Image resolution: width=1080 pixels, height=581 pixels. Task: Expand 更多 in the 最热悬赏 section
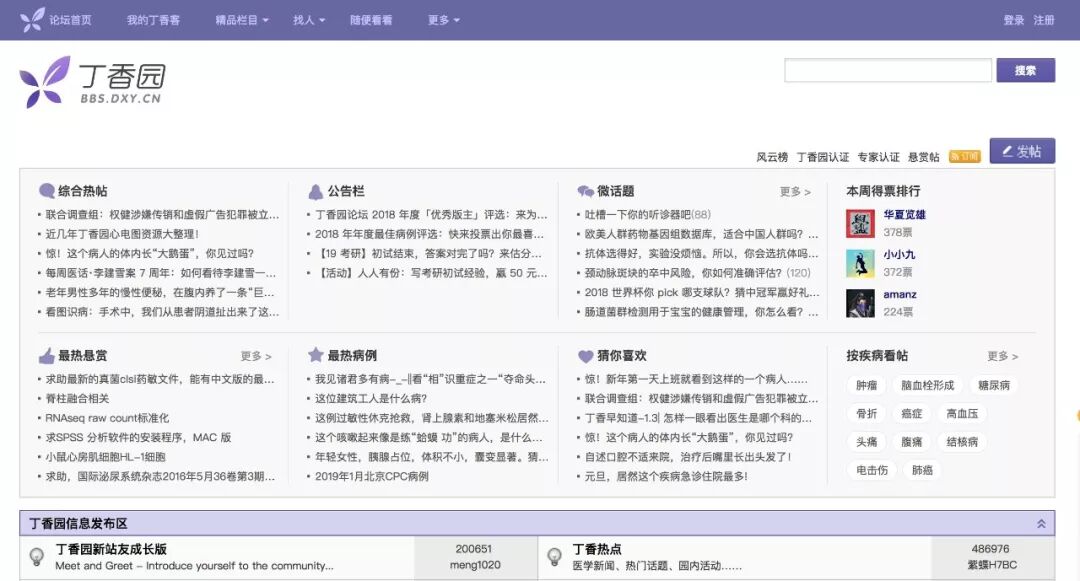pyautogui.click(x=256, y=357)
